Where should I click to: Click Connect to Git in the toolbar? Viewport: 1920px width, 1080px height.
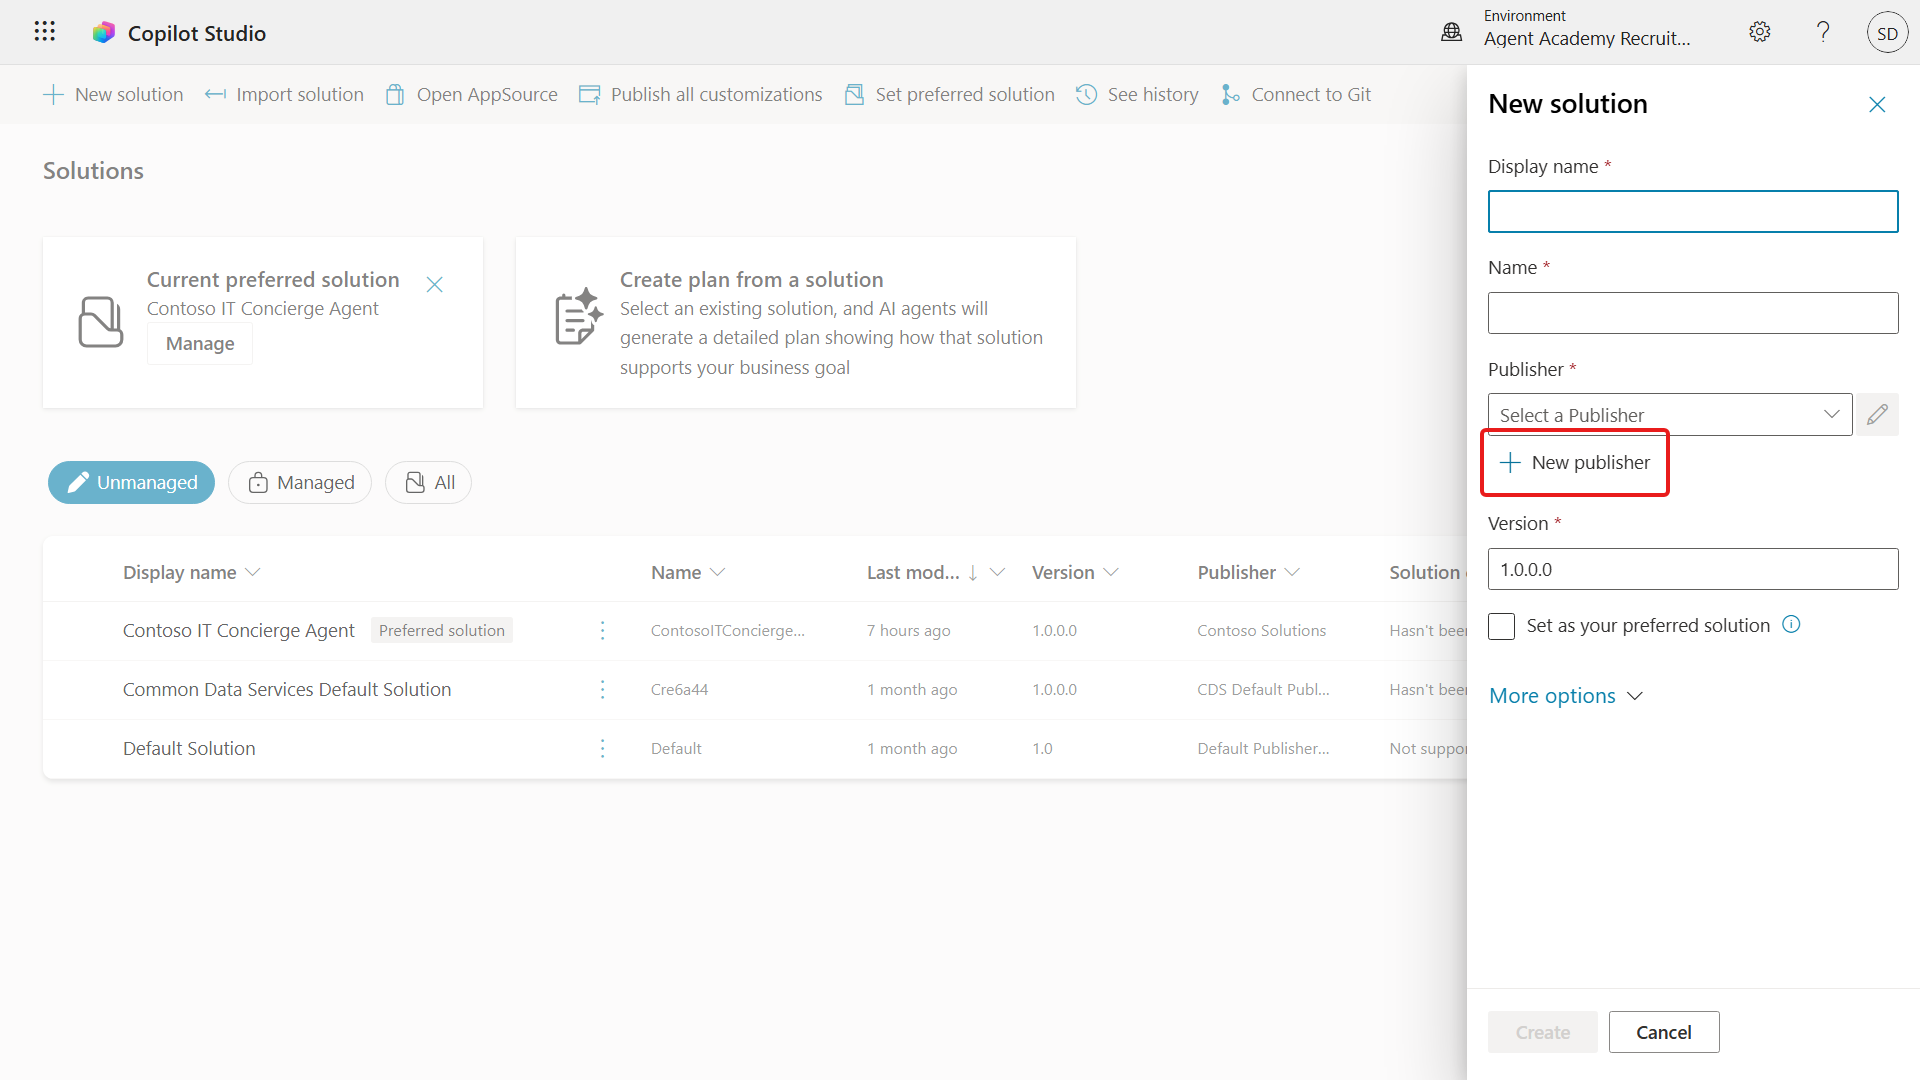pos(1295,94)
